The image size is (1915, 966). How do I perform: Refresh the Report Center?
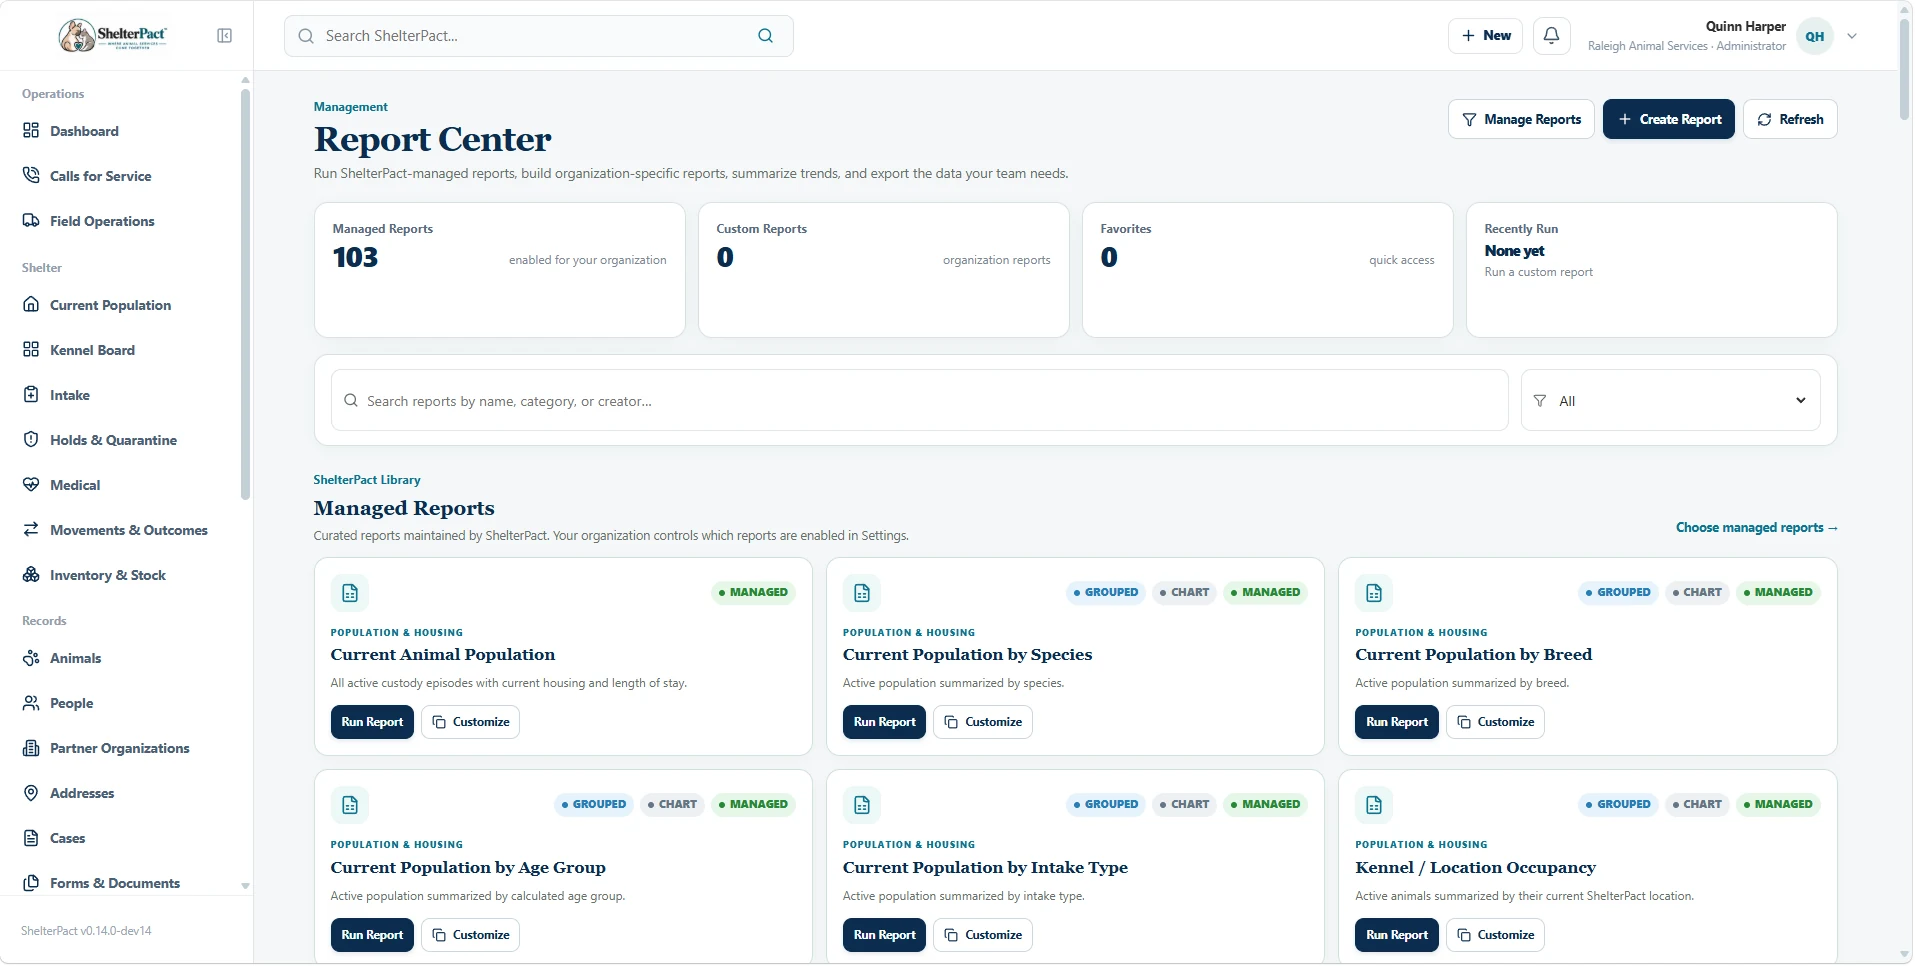[1790, 119]
